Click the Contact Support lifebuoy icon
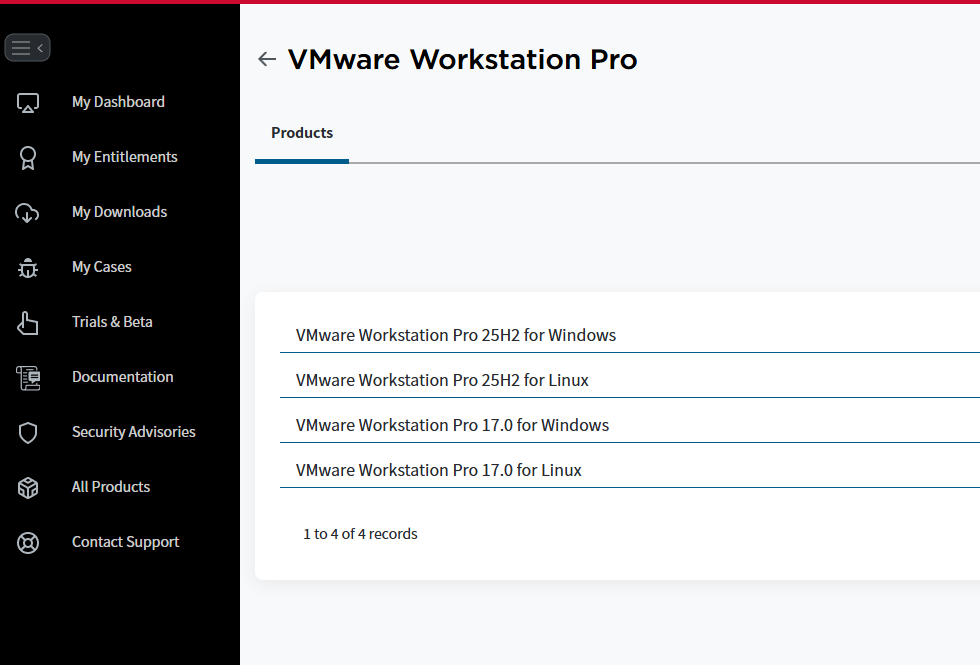 tap(28, 542)
